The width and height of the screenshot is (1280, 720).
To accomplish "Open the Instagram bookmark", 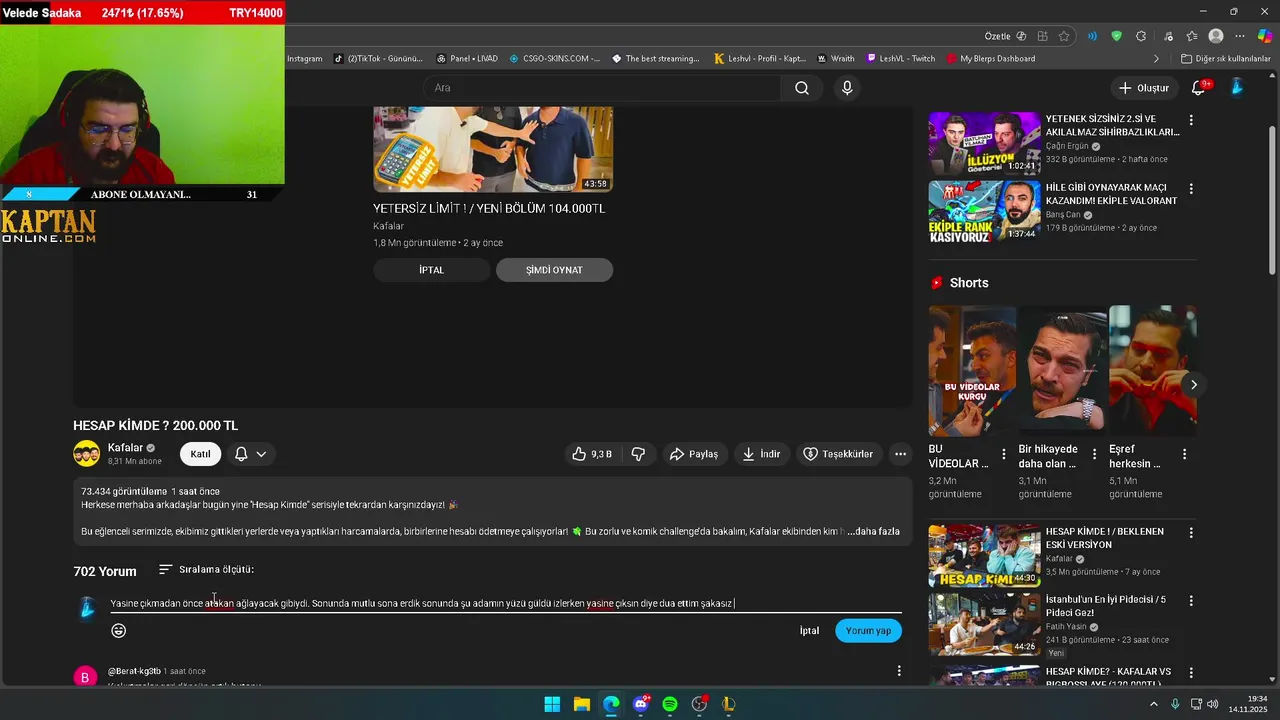I will click(x=303, y=59).
